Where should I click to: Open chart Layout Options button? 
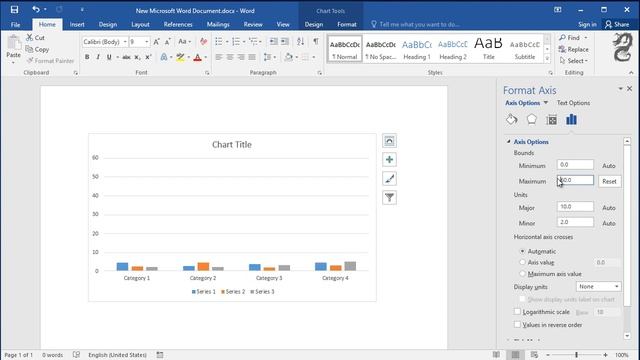coord(389,141)
